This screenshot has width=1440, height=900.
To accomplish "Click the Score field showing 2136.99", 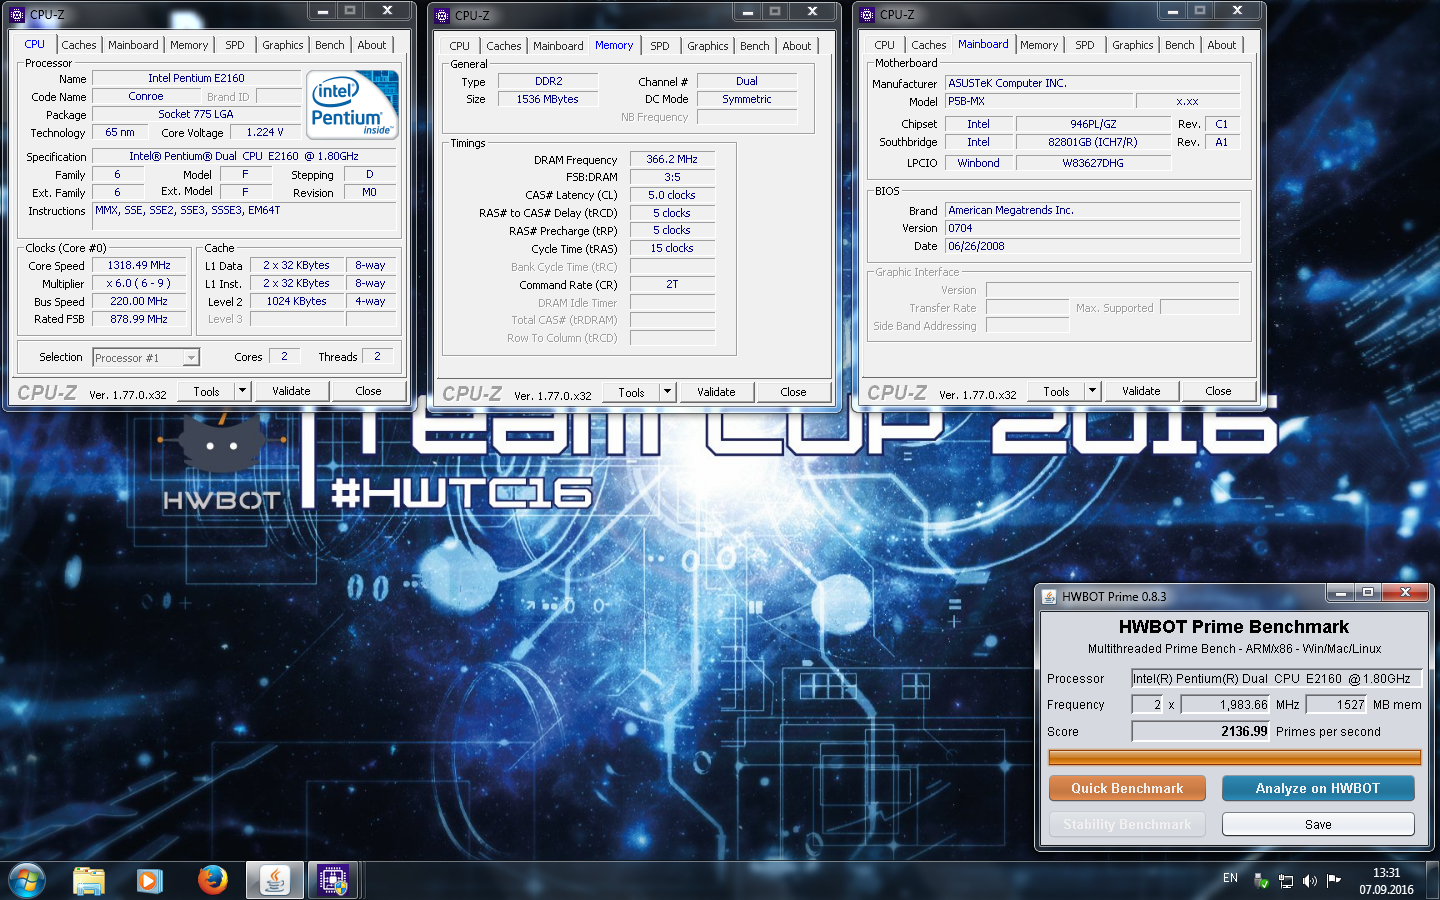I will (x=1201, y=731).
